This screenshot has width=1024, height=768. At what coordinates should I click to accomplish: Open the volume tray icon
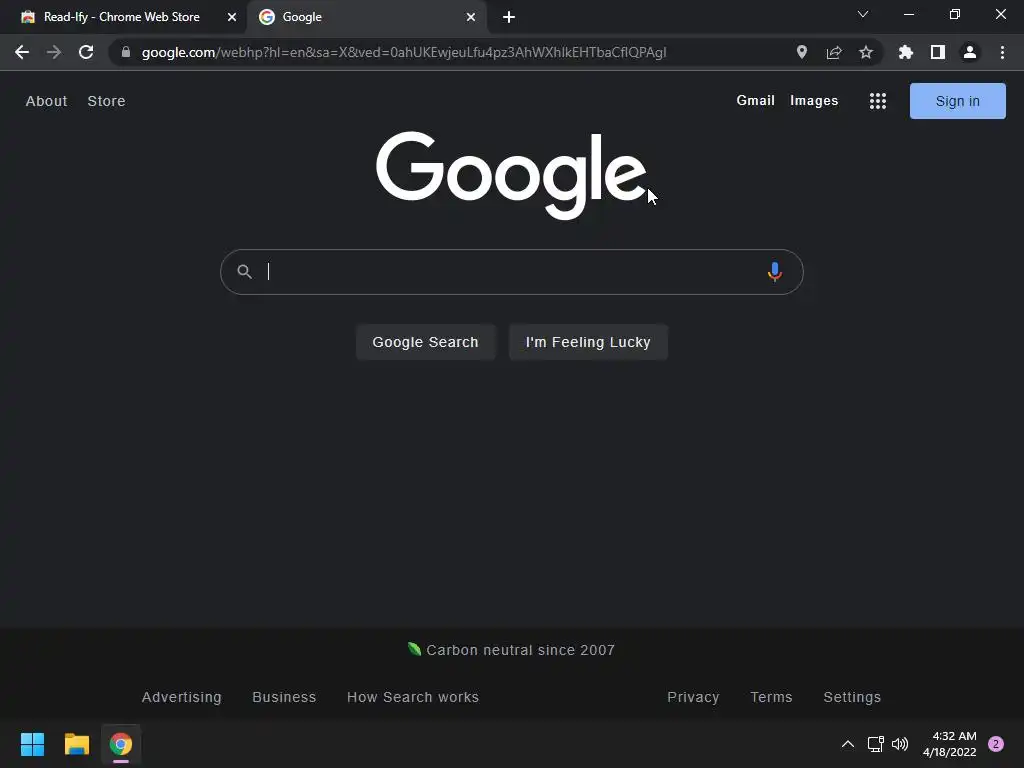click(x=900, y=744)
